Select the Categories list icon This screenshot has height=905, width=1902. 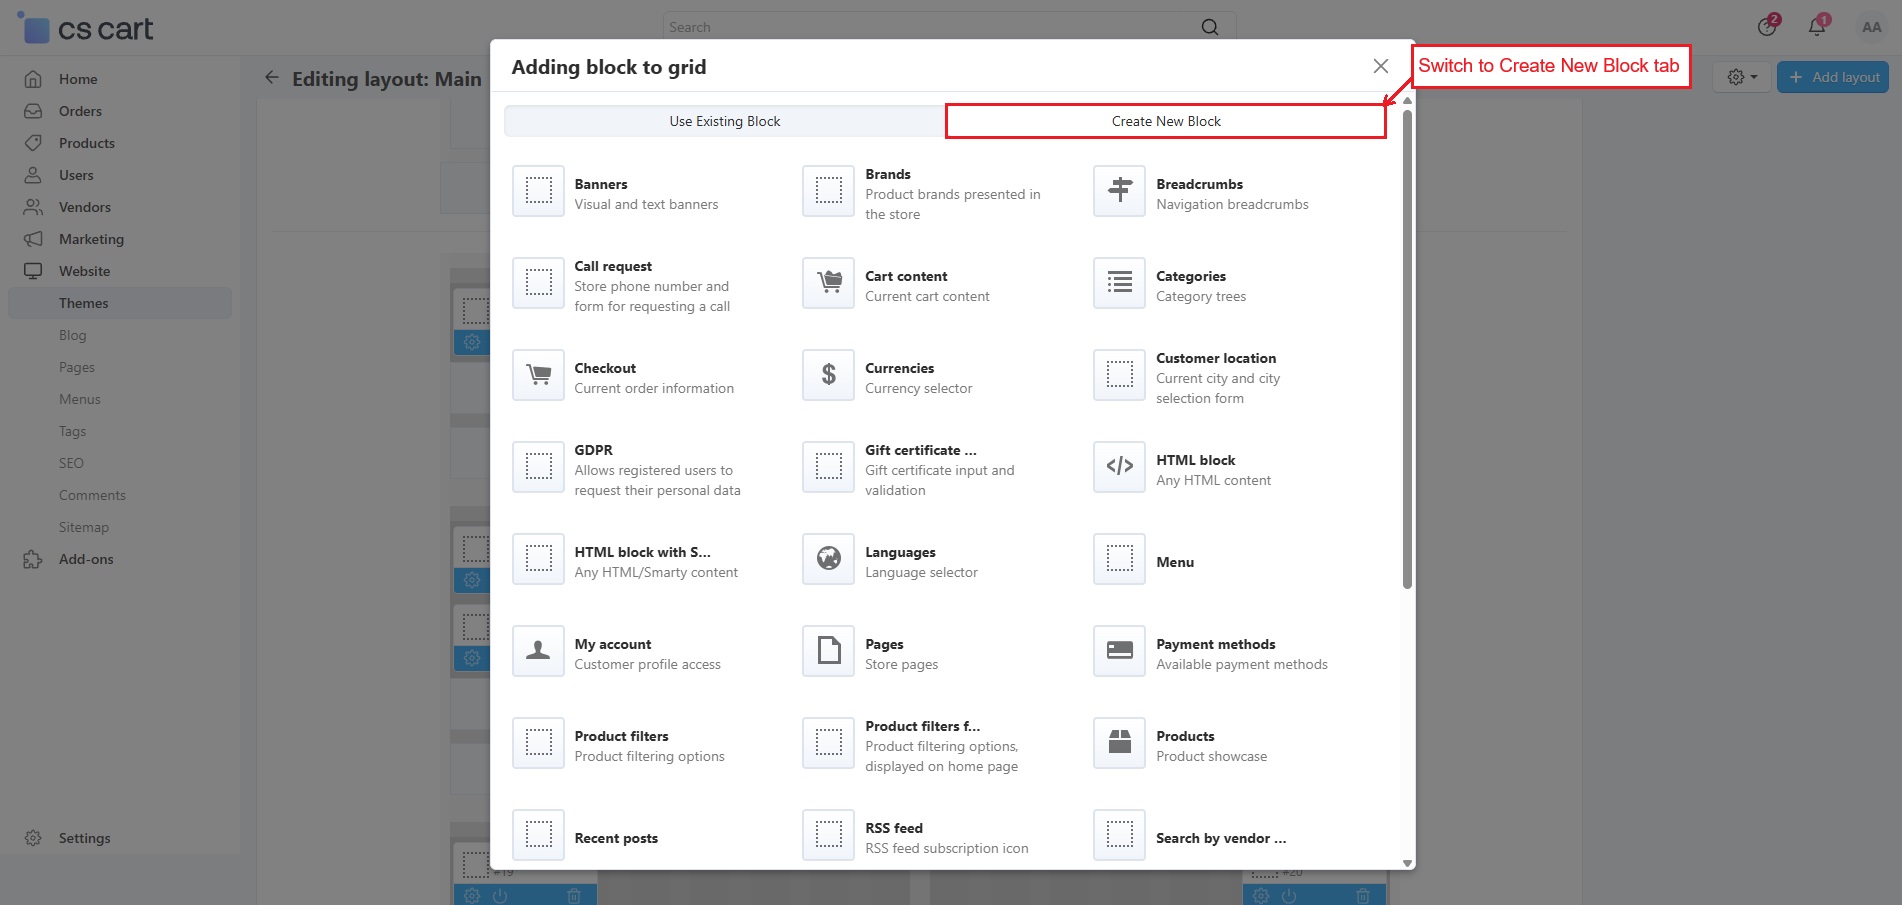pyautogui.click(x=1119, y=283)
